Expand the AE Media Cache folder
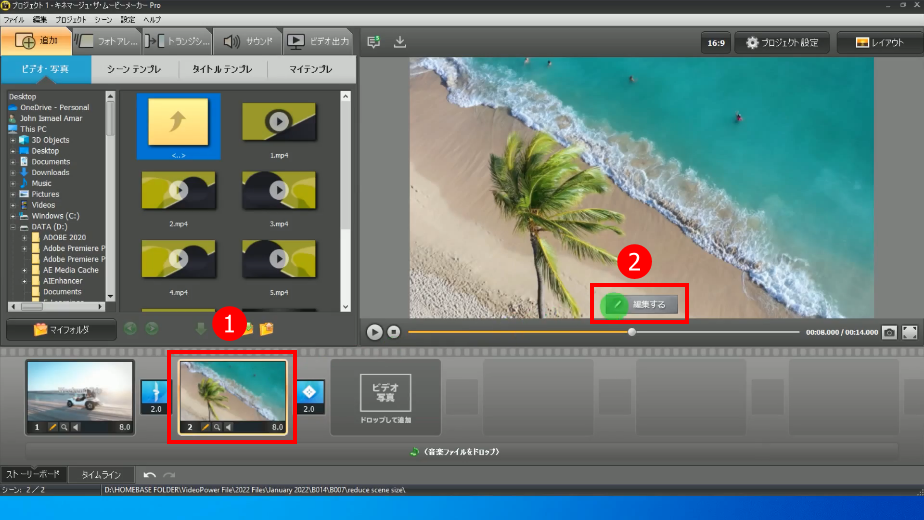Image resolution: width=924 pixels, height=520 pixels. click(x=25, y=270)
